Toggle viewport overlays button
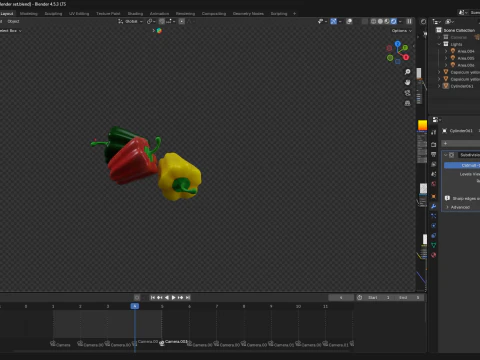 pos(349,21)
